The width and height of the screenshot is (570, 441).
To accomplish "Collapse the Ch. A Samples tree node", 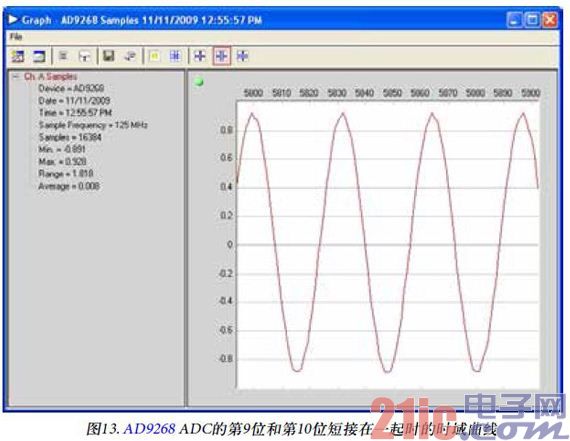I will coord(16,76).
